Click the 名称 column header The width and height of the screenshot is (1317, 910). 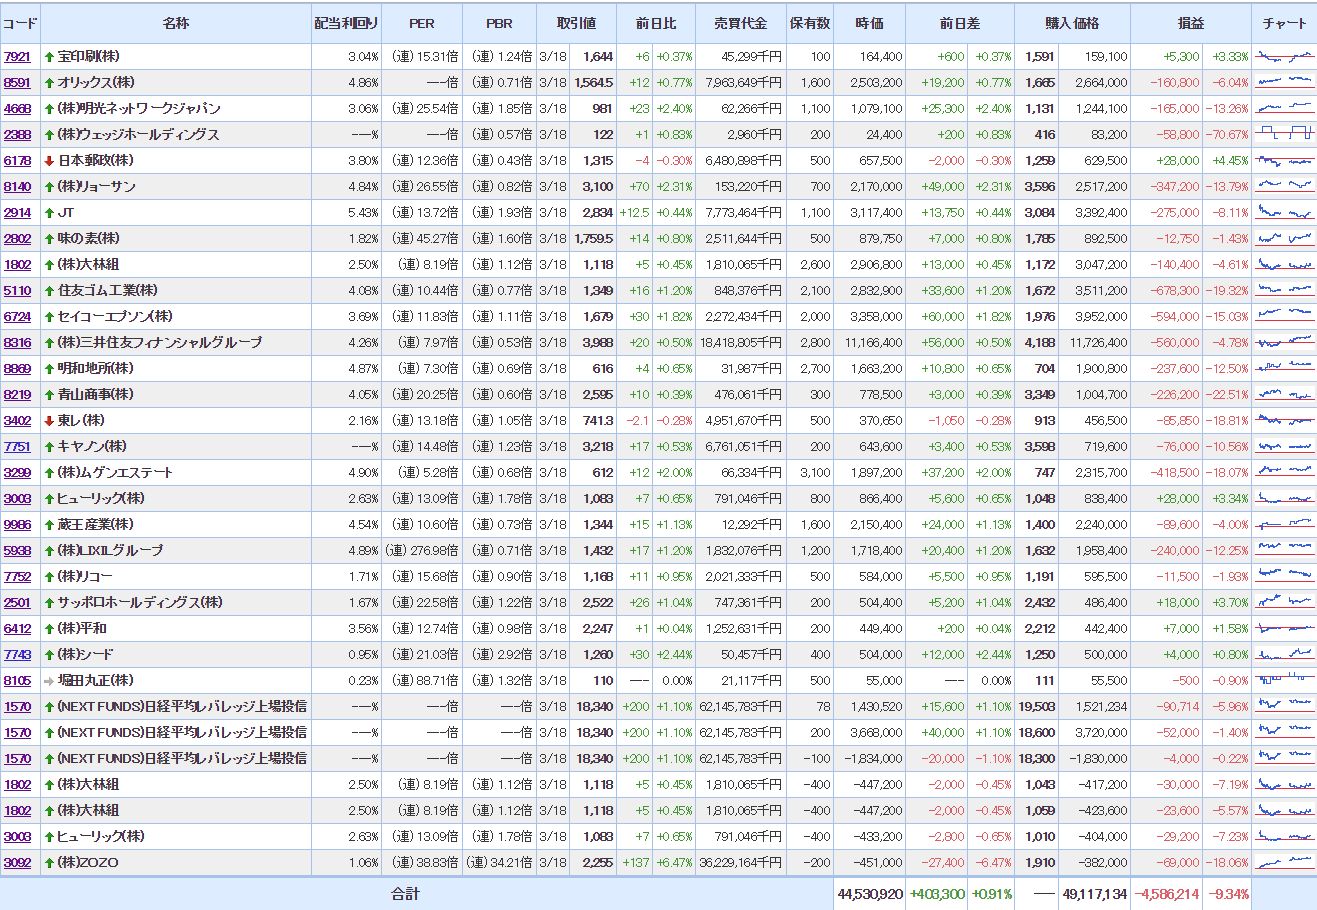pos(176,22)
